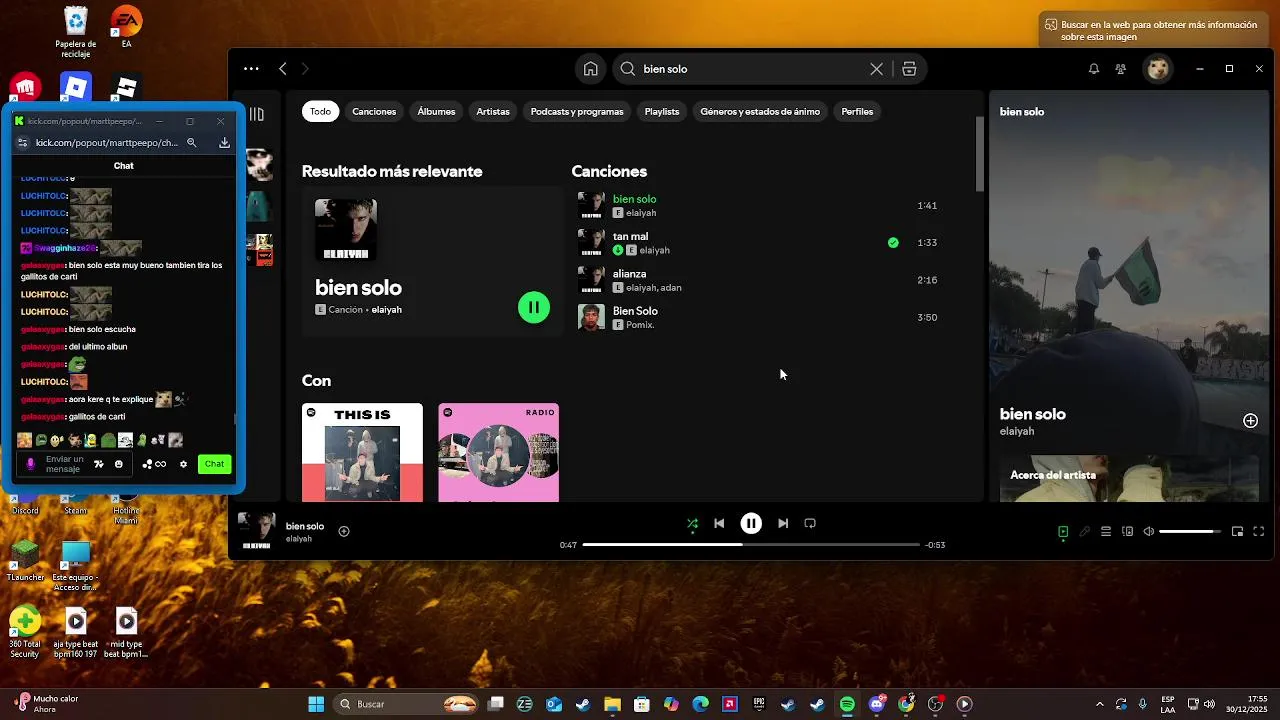Image resolution: width=1280 pixels, height=720 pixels.
Task: Open the emoji picker in Kick chat
Action: point(119,464)
